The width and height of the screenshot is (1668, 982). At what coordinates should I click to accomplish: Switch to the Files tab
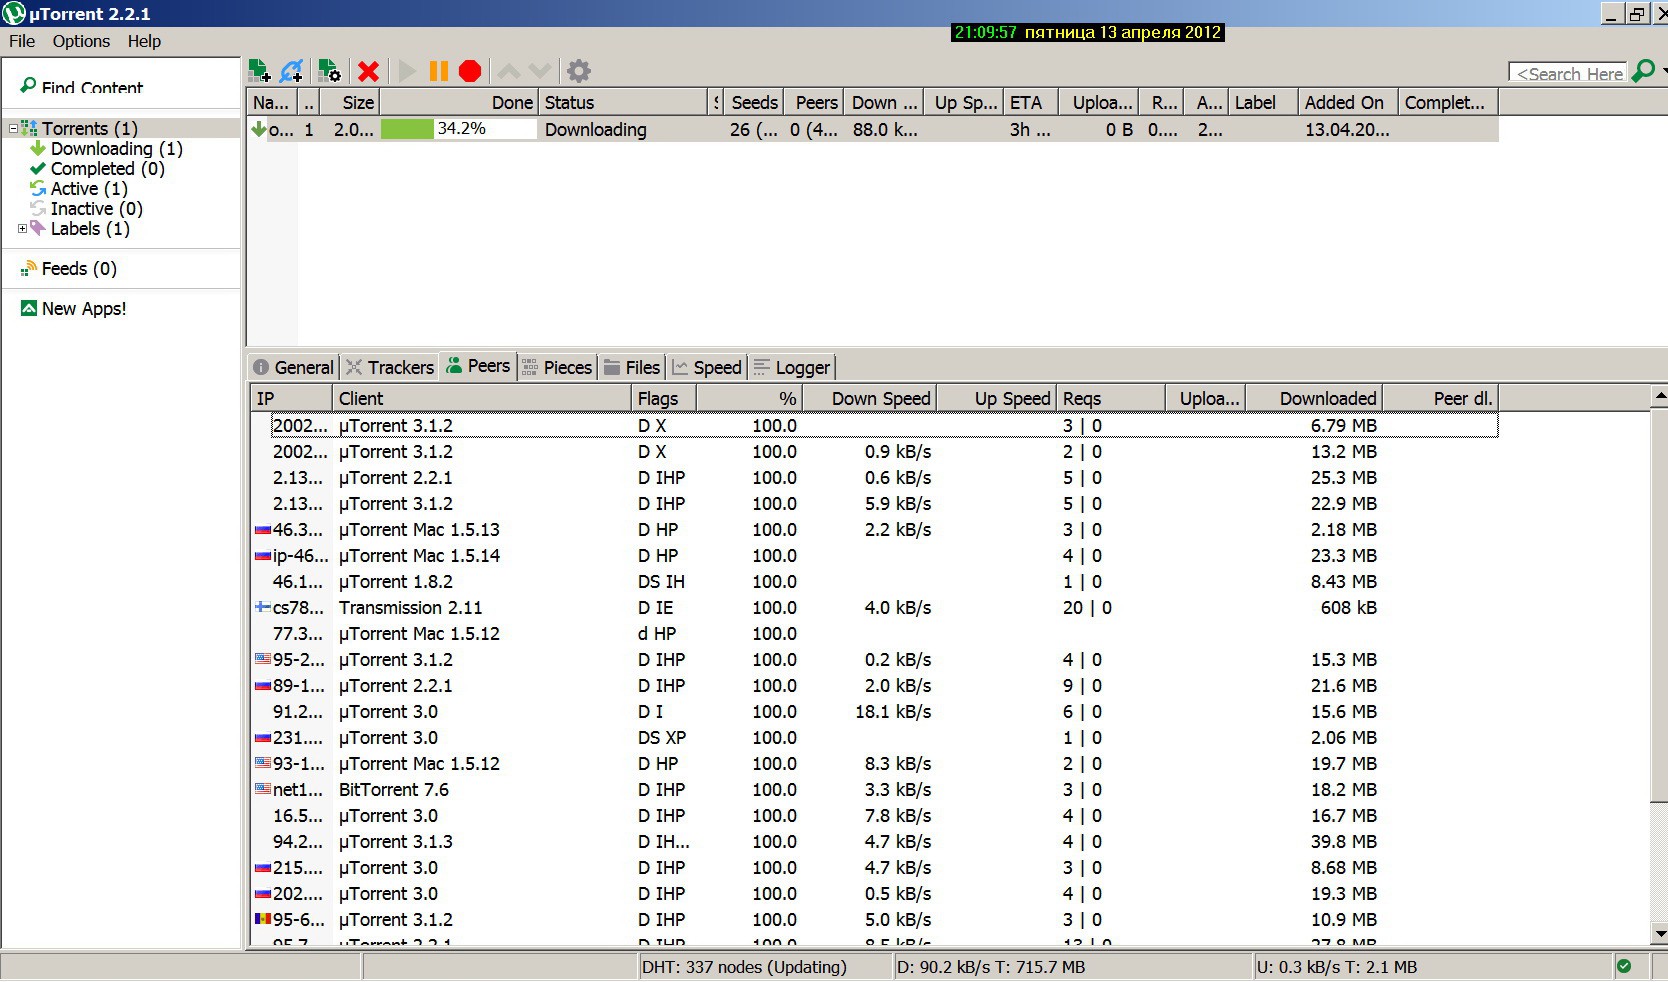[632, 367]
